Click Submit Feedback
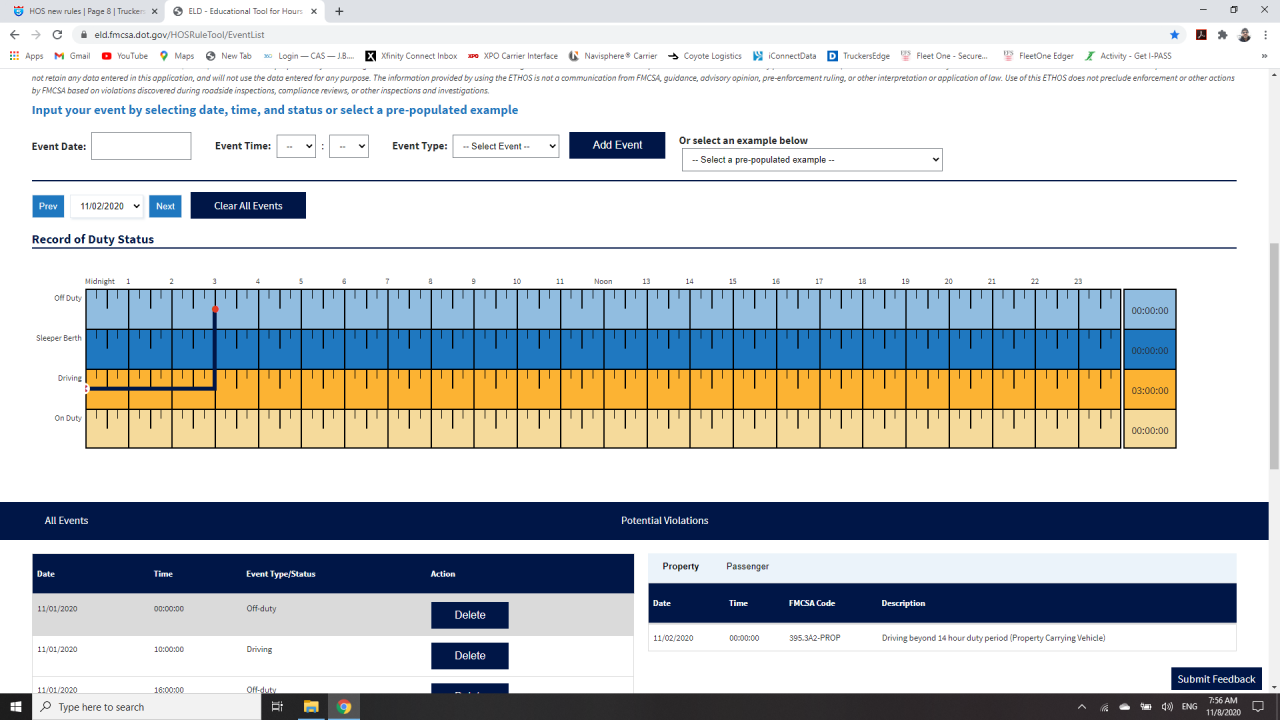 (1216, 679)
